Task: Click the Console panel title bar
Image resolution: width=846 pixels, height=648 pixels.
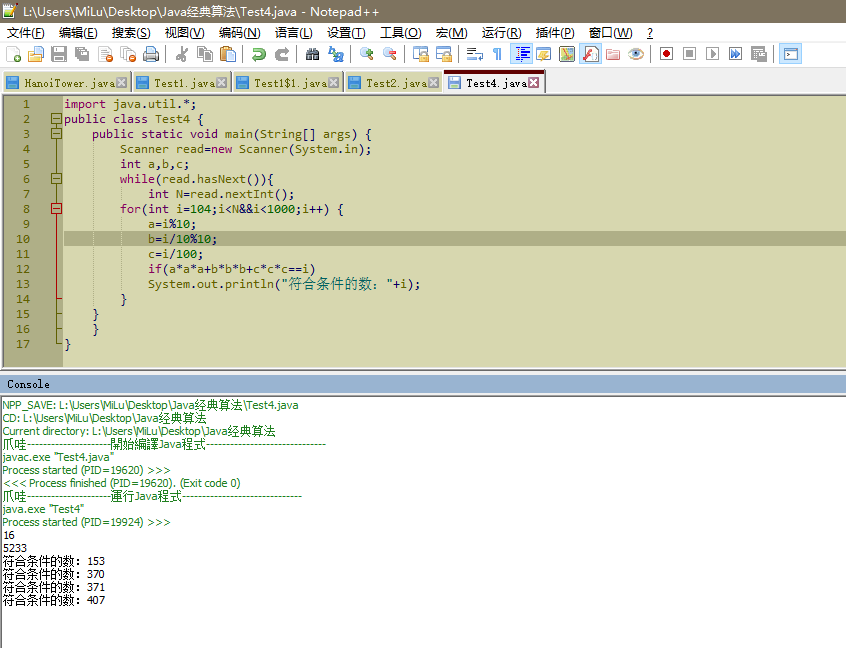Action: (423, 384)
